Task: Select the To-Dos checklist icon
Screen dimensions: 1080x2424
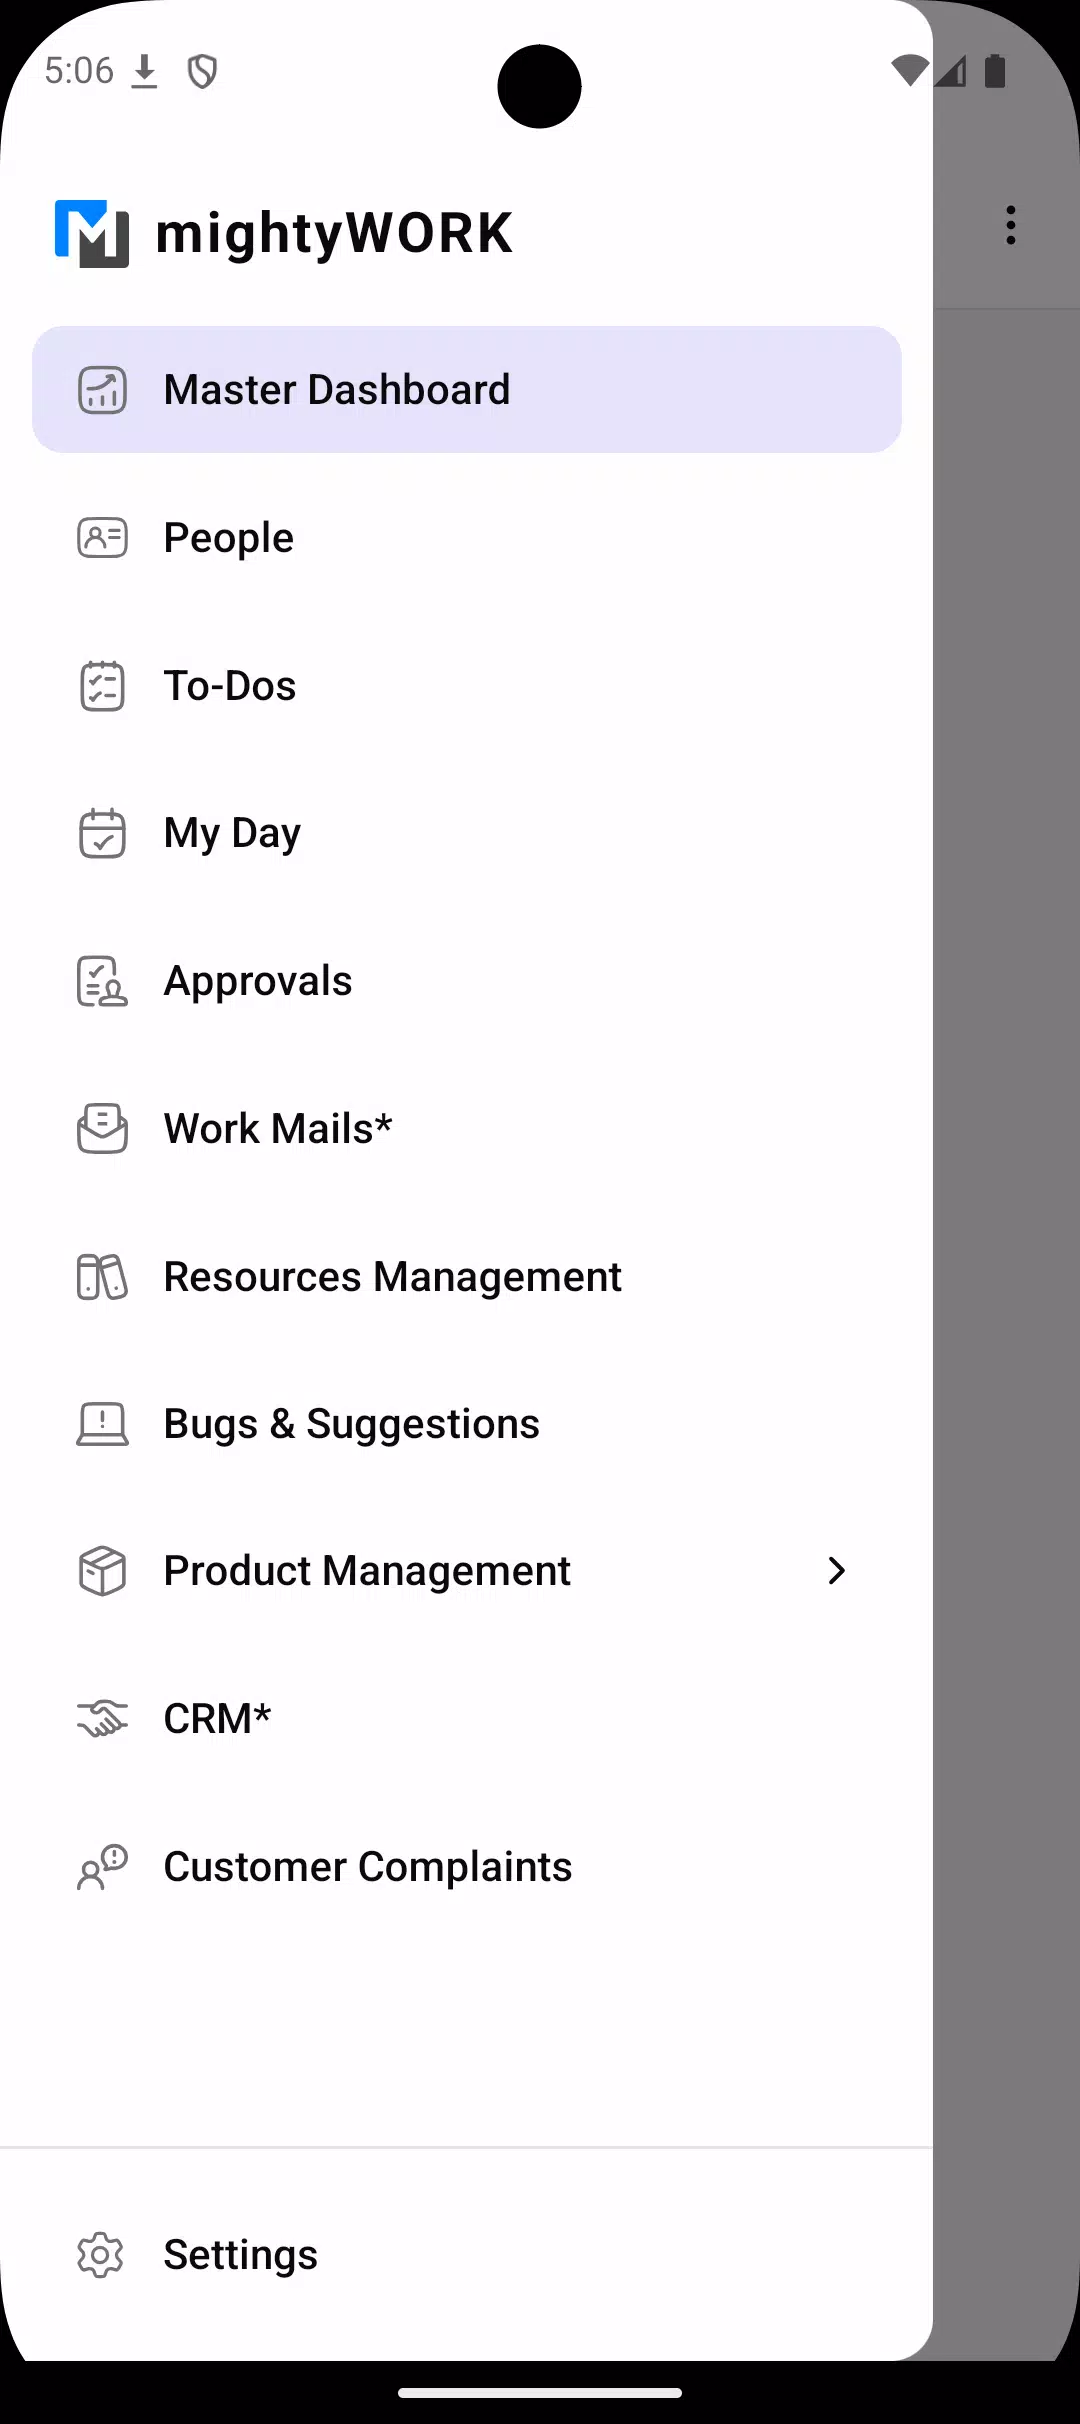Action: coord(102,686)
